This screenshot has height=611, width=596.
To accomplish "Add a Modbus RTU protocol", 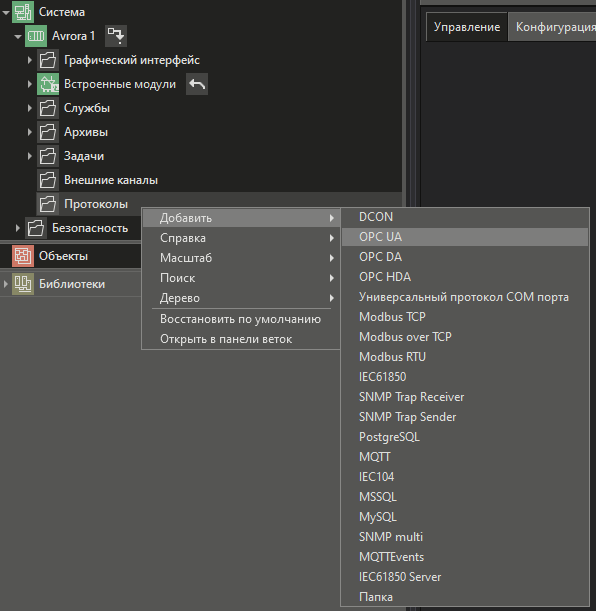I will point(465,357).
